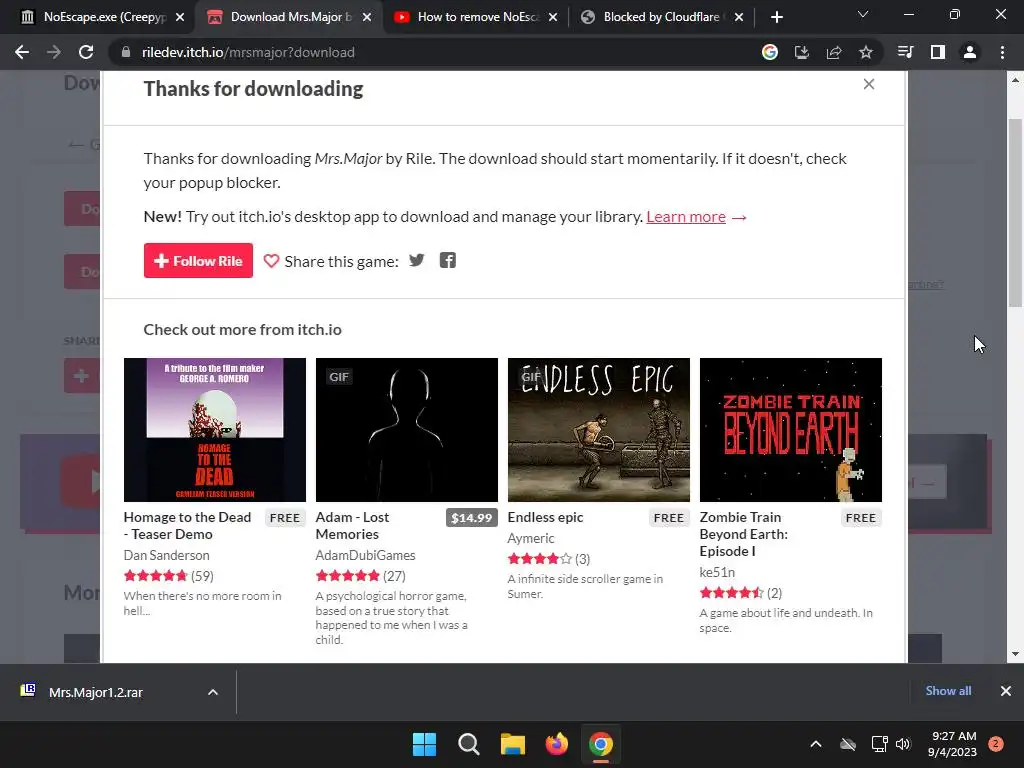The image size is (1024, 768).
Task: Open Adam - Lost Memories title link
Action: tap(352, 526)
